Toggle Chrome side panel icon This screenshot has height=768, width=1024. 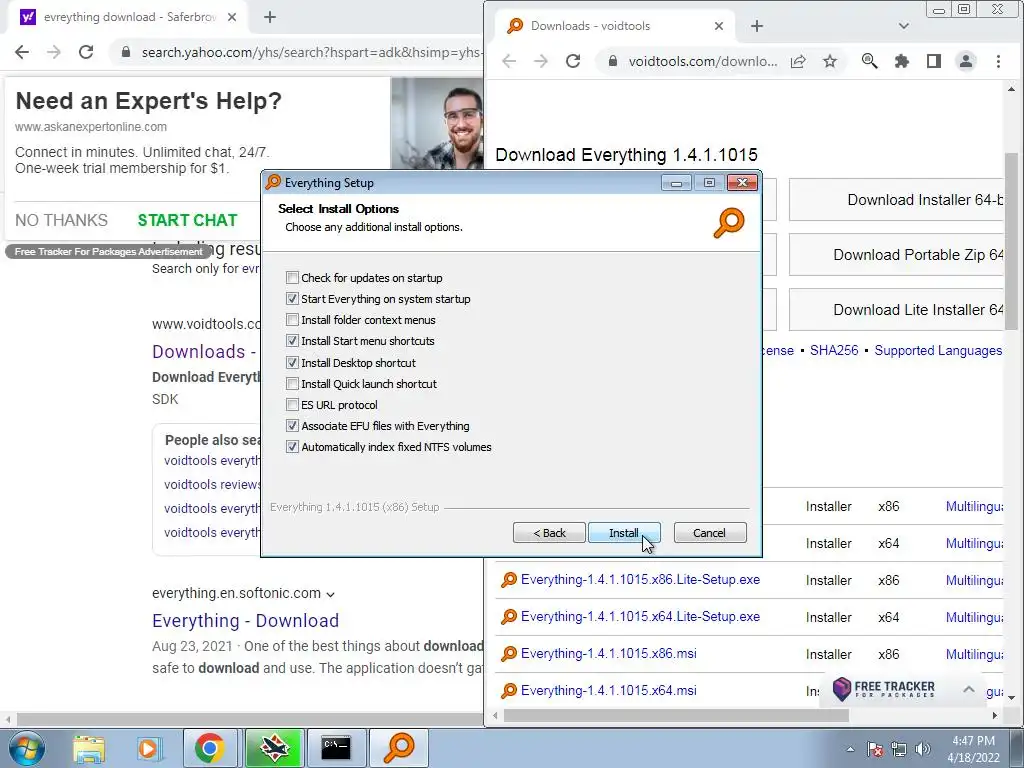click(934, 61)
